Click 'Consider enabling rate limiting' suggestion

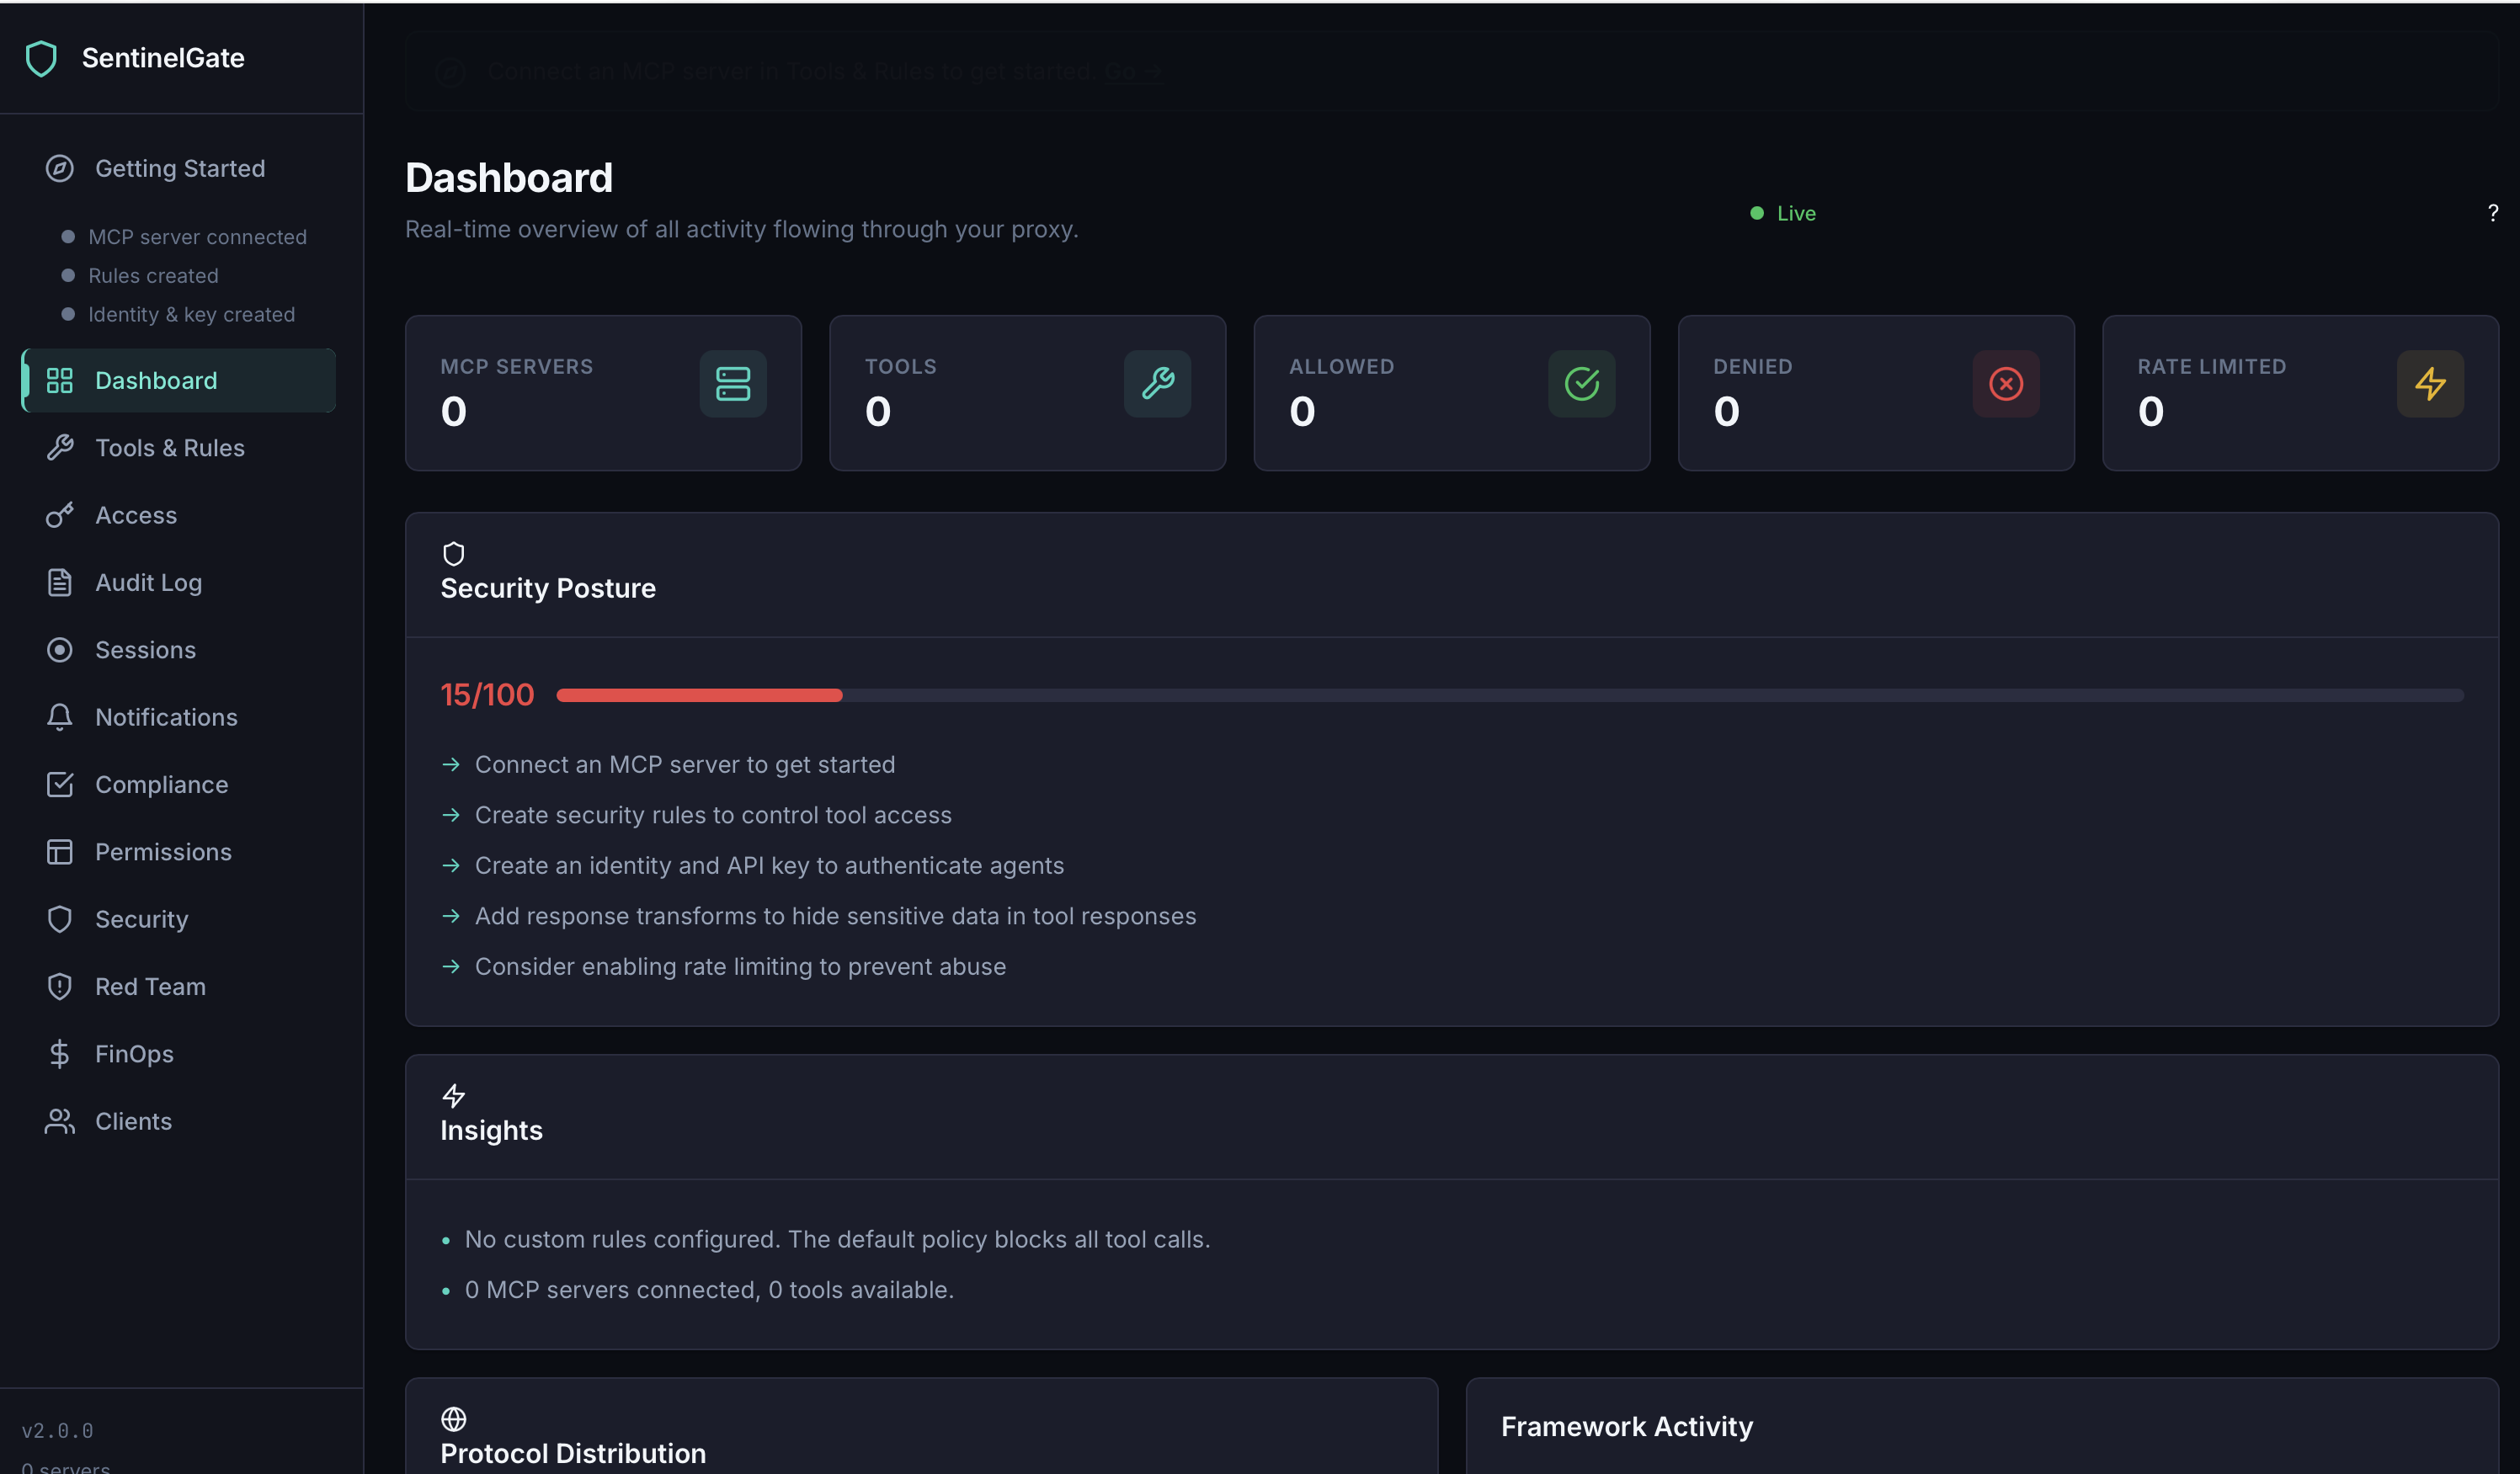click(x=740, y=967)
